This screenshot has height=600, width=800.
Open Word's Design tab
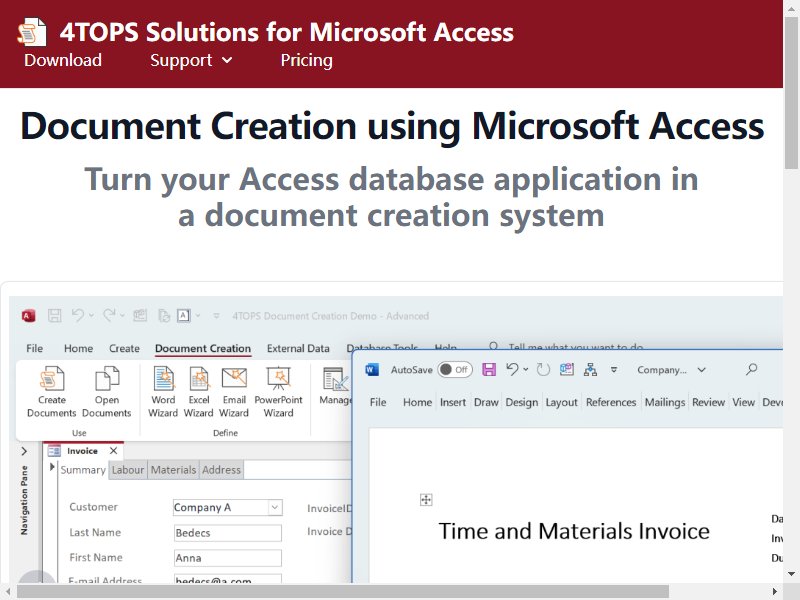[521, 403]
